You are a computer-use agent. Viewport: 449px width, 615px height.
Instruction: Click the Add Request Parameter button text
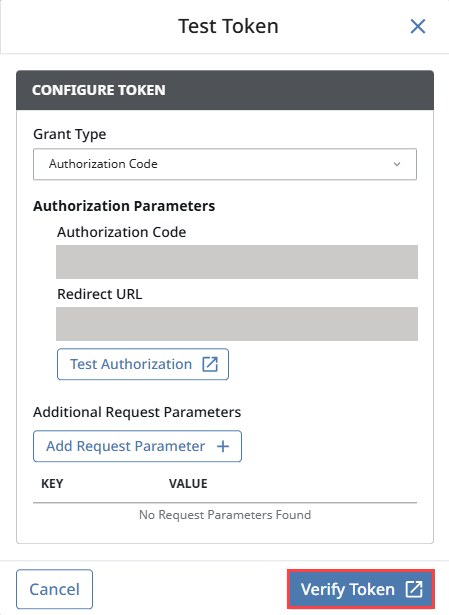(125, 446)
